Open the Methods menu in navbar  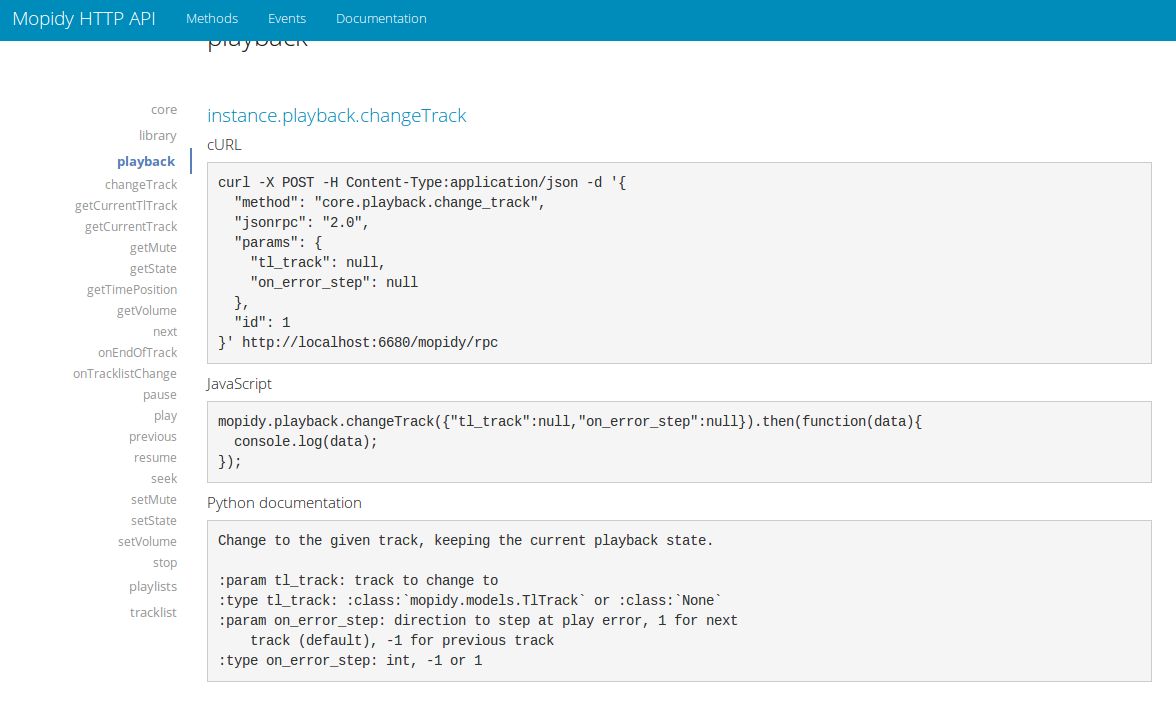212,19
